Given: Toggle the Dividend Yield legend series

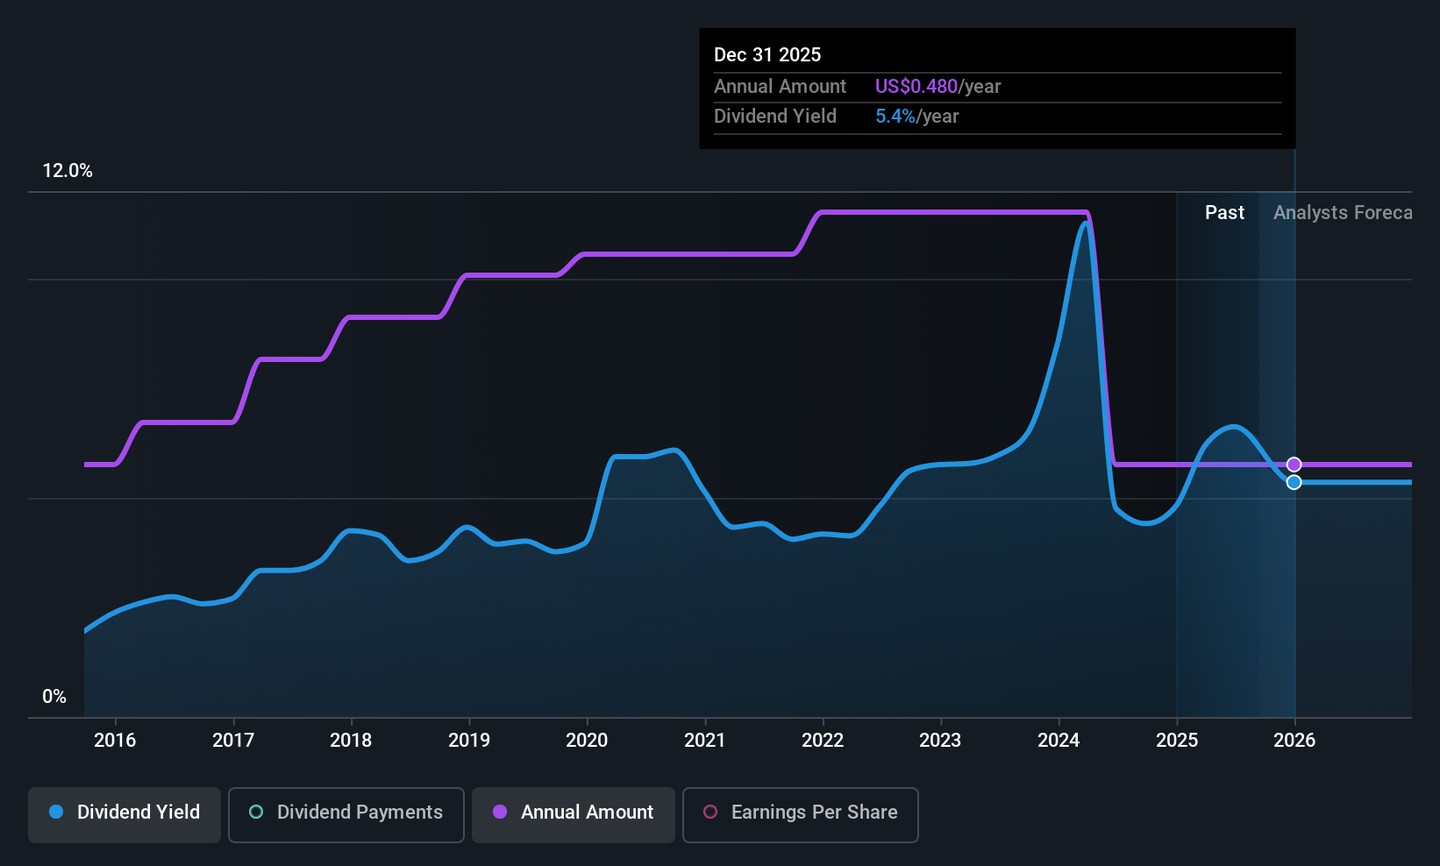Looking at the screenshot, I should click(x=124, y=814).
